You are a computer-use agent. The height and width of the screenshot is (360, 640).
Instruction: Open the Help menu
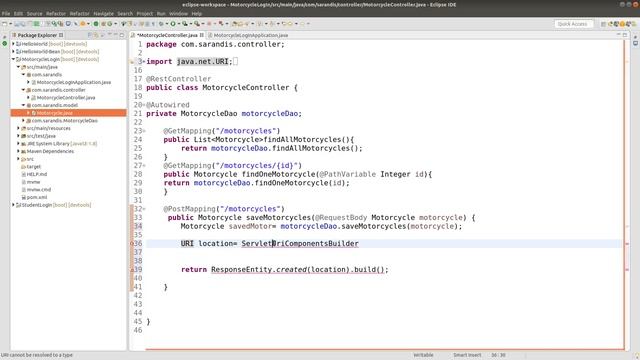pyautogui.click(x=197, y=13)
